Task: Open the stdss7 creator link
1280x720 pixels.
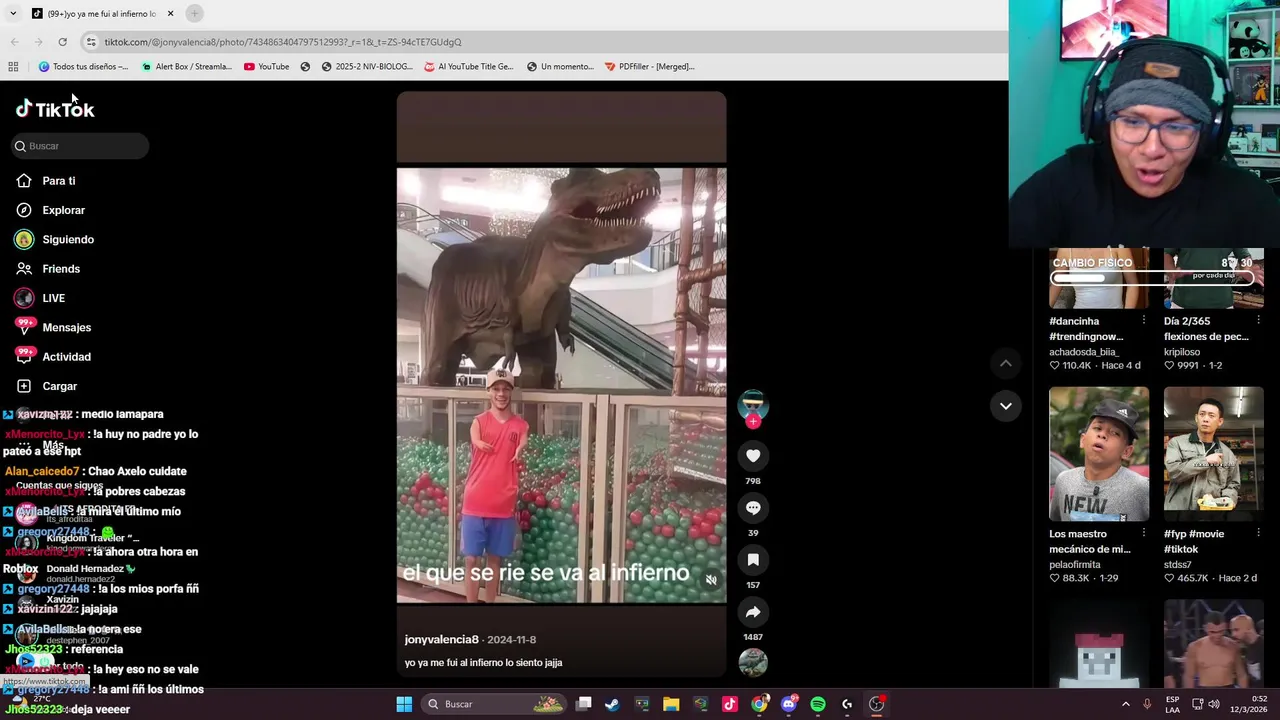Action: click(x=1177, y=565)
